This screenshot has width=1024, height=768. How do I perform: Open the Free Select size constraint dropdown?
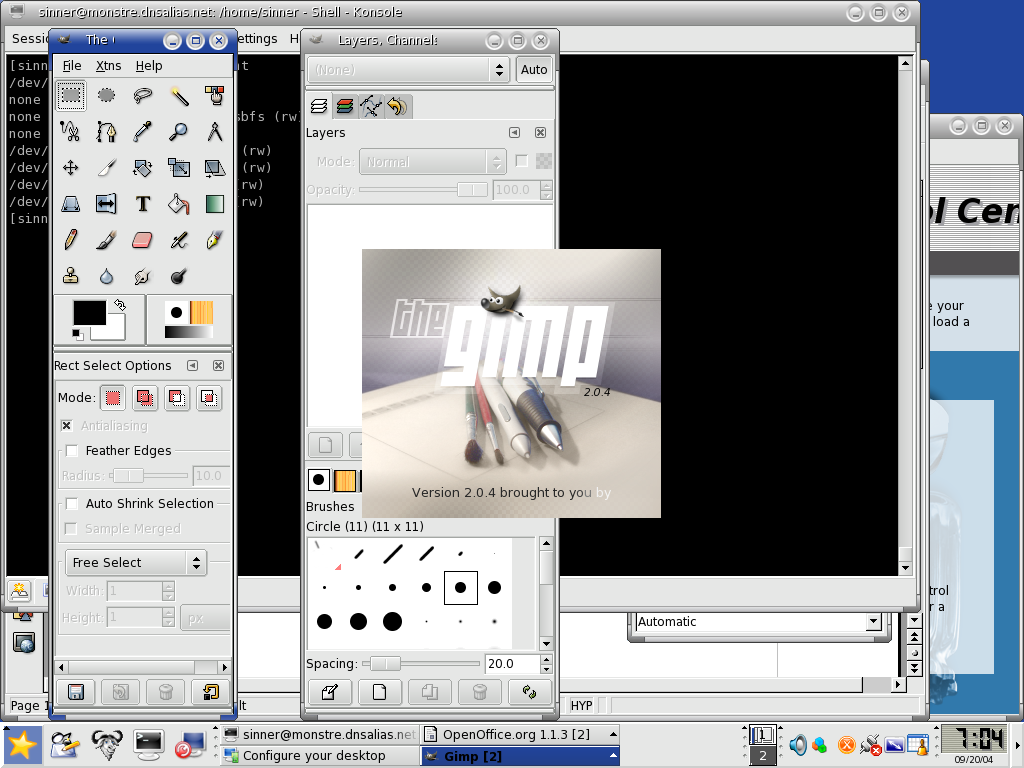point(136,563)
